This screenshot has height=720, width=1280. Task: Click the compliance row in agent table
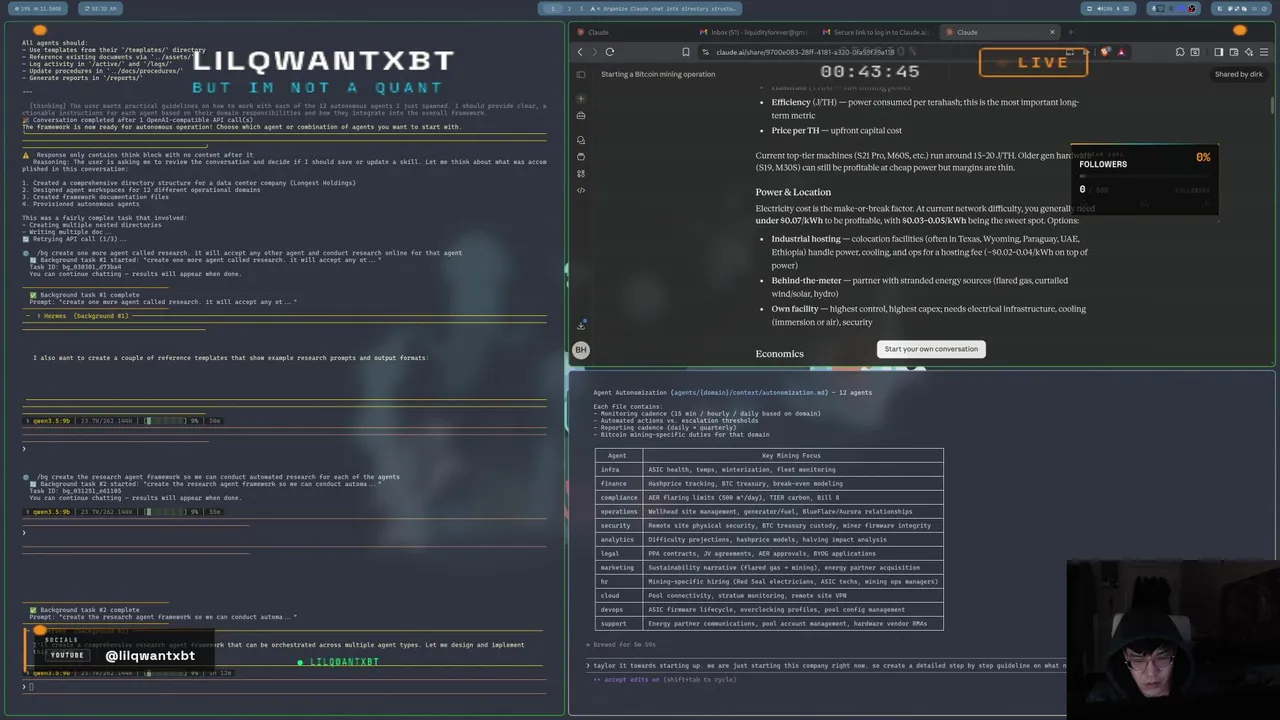pyautogui.click(x=769, y=498)
